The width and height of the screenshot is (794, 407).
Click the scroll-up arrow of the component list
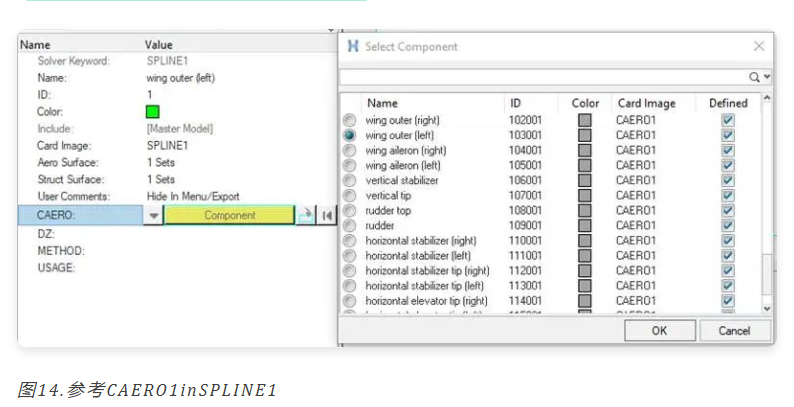(x=767, y=98)
